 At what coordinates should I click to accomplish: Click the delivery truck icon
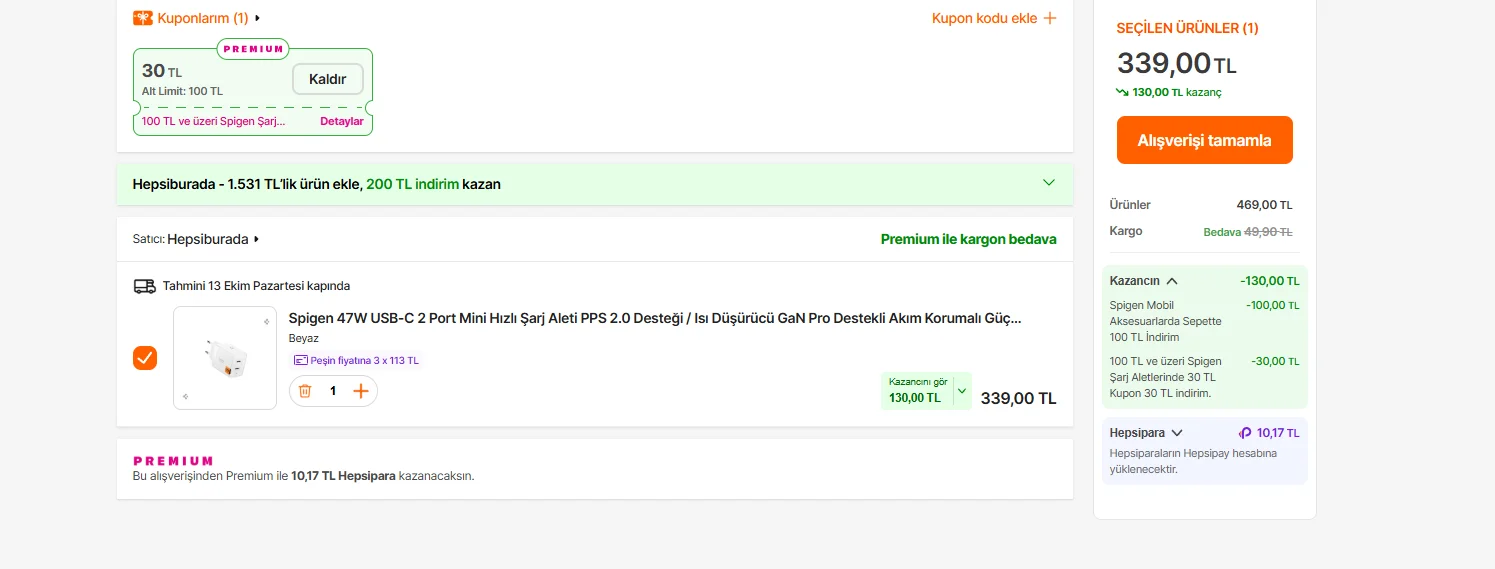pos(145,286)
